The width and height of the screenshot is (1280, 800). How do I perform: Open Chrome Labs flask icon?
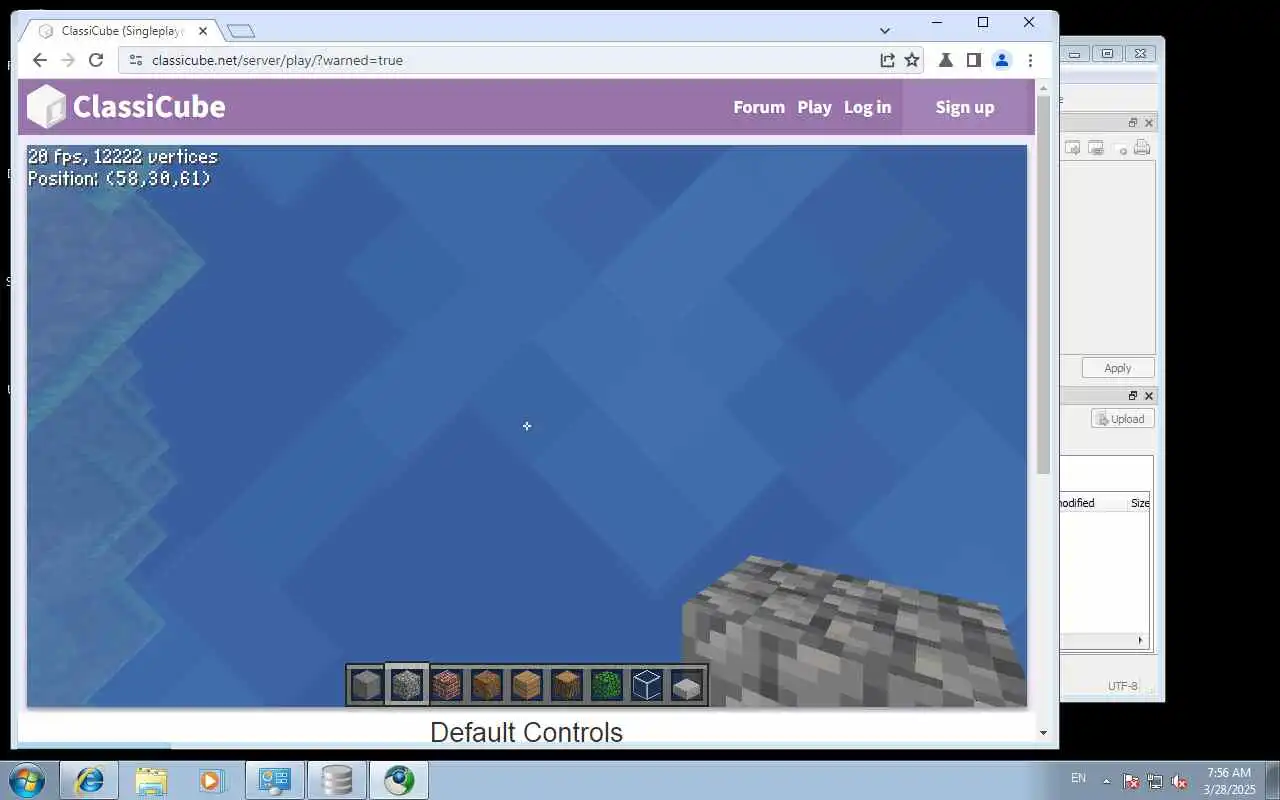coord(945,60)
